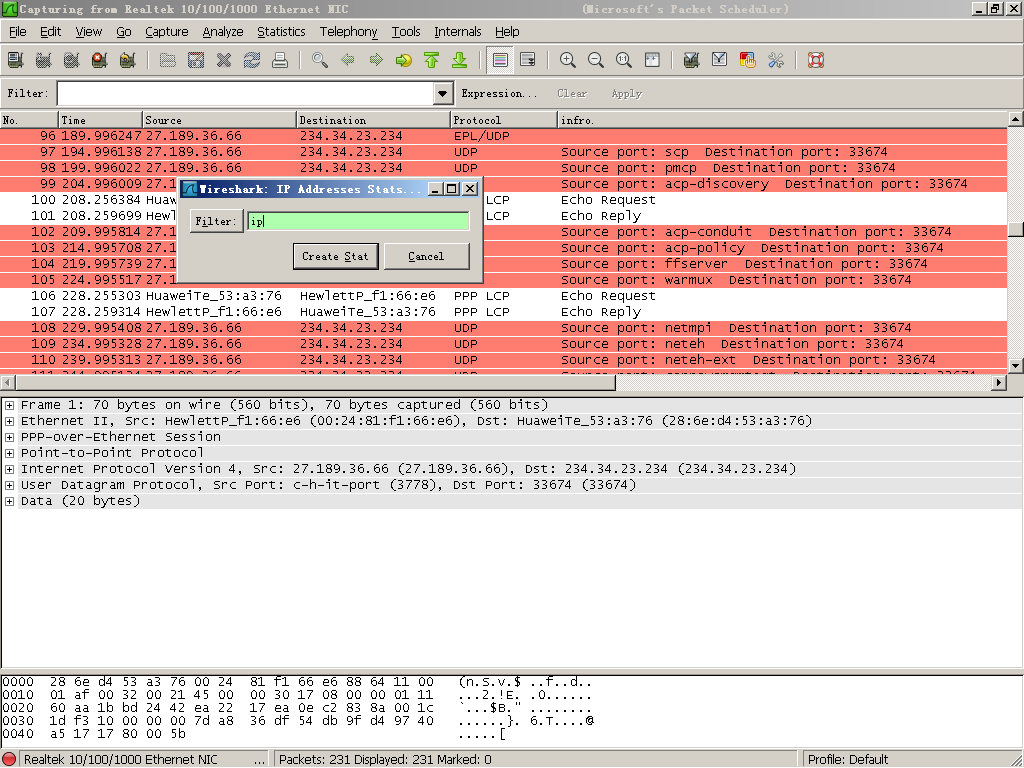Image resolution: width=1024 pixels, height=768 pixels.
Task: Click packet list horizontal scrollbar thumb
Action: coord(315,383)
